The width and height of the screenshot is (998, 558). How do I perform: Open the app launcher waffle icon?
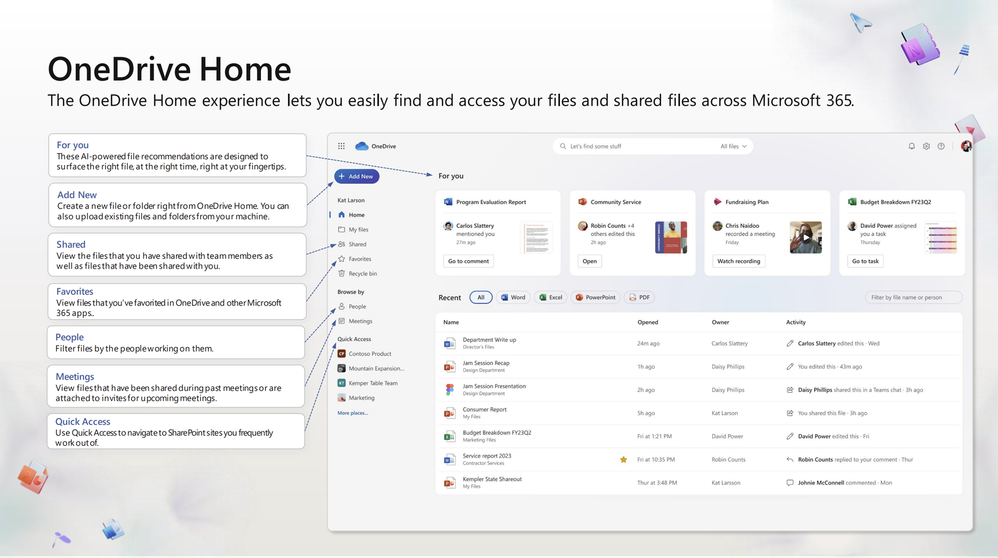(341, 146)
